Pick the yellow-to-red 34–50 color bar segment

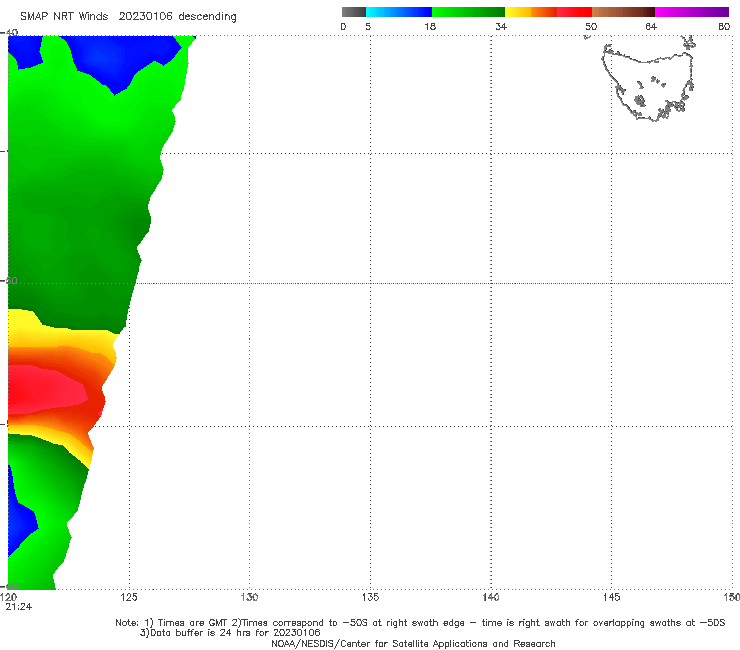[x=548, y=12]
